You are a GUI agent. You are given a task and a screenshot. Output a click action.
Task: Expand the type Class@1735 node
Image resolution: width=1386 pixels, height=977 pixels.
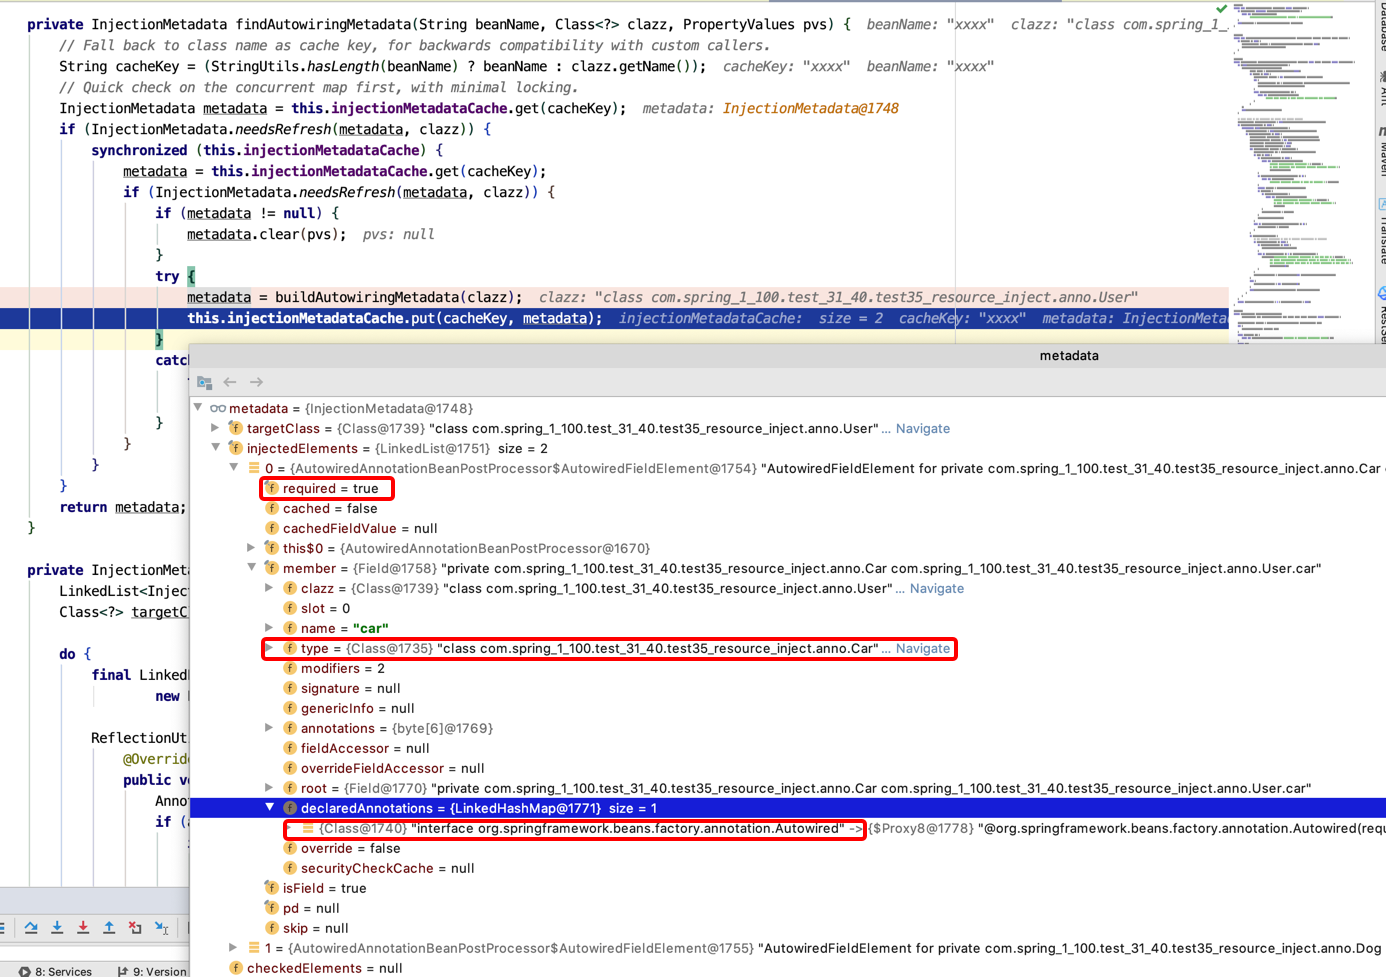[270, 648]
